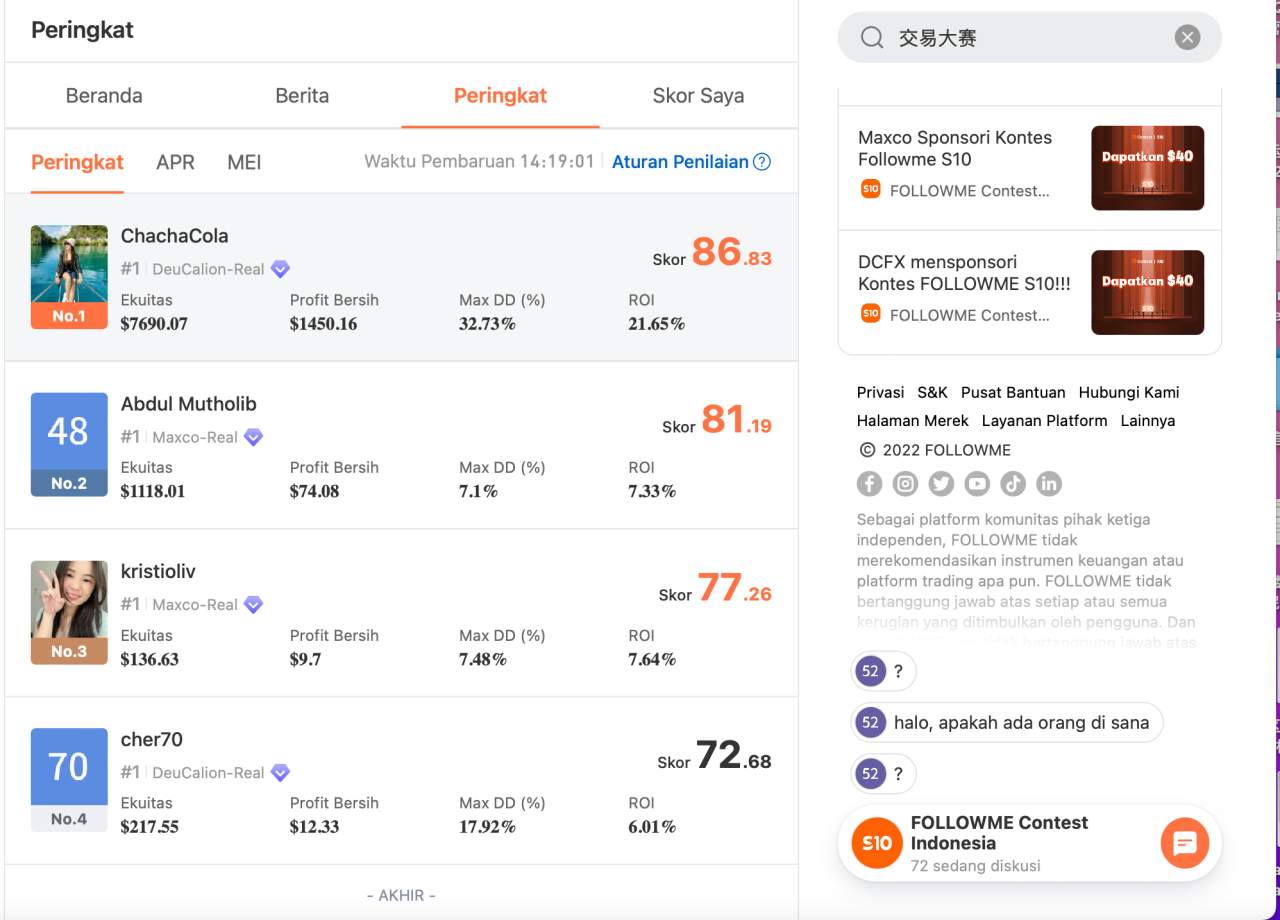The height and width of the screenshot is (920, 1280).
Task: Click the 'Waktu Pembaruan 14:19:01' timestamp
Action: pyautogui.click(x=479, y=162)
